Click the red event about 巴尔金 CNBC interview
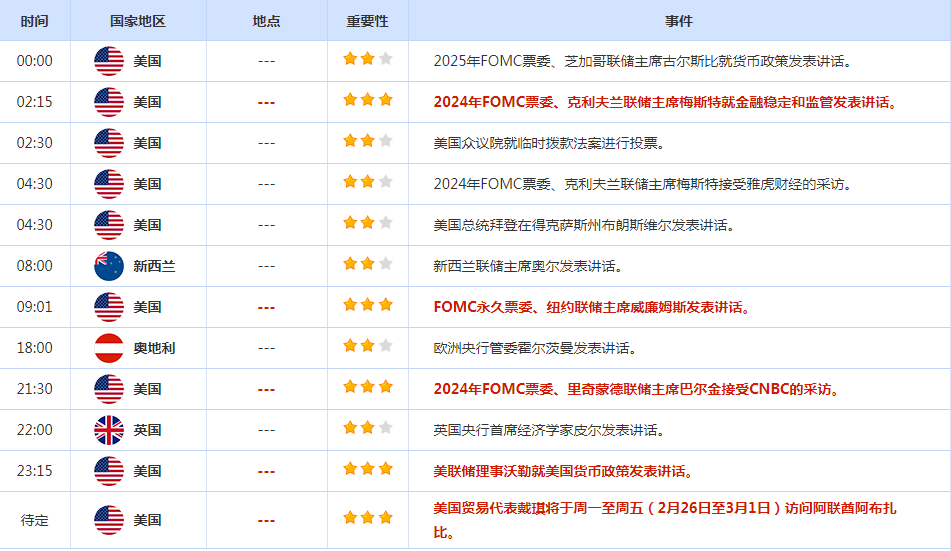Image resolution: width=951 pixels, height=551 pixels. pos(637,389)
